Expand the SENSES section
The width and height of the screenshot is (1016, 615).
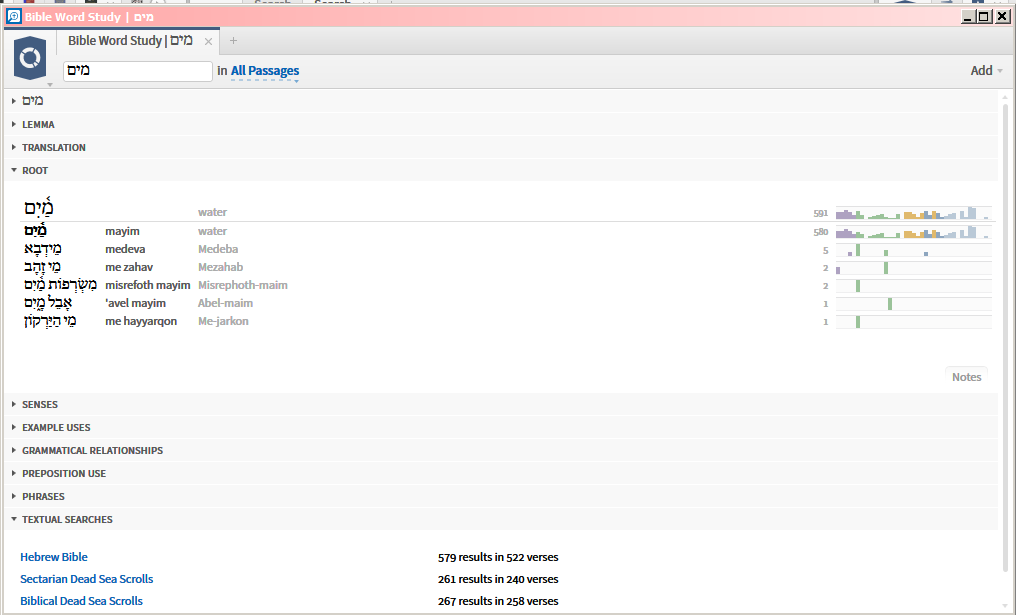14,404
